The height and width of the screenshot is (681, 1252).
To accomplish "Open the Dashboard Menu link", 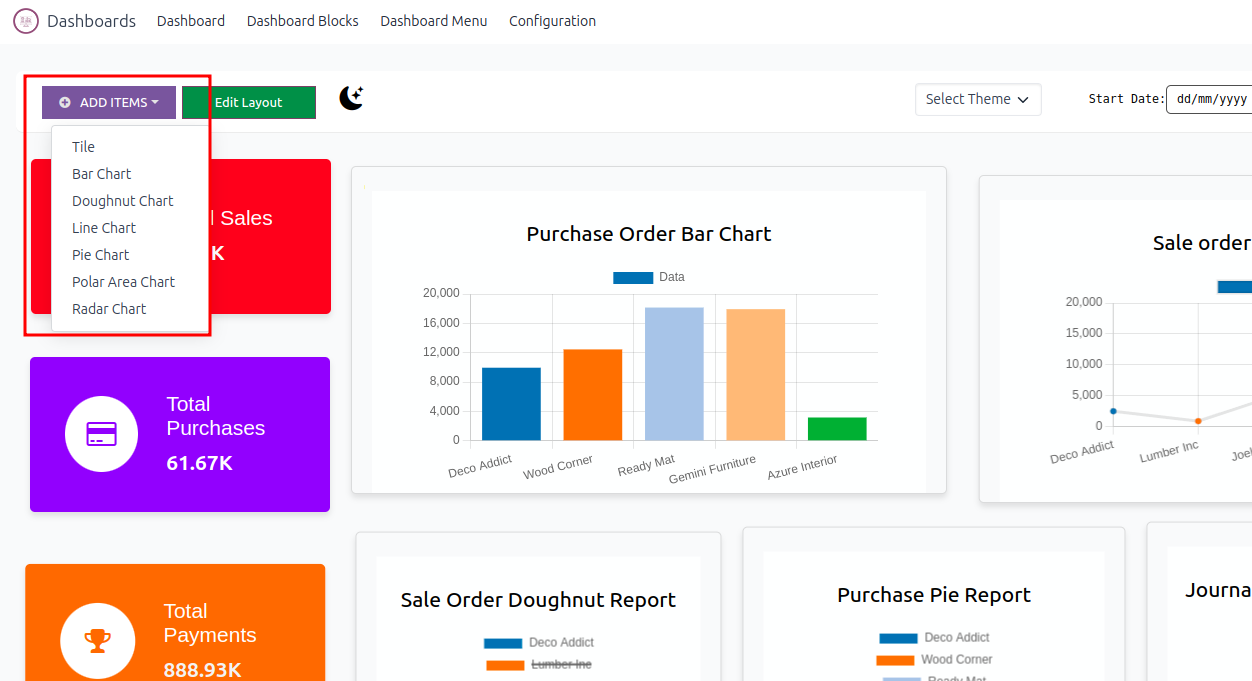I will pyautogui.click(x=434, y=21).
